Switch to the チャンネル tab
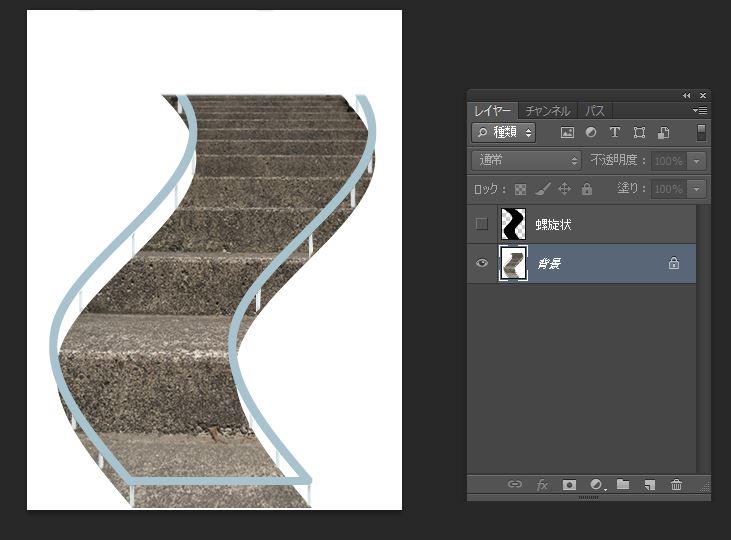Screen dimensions: 731x540 point(547,111)
